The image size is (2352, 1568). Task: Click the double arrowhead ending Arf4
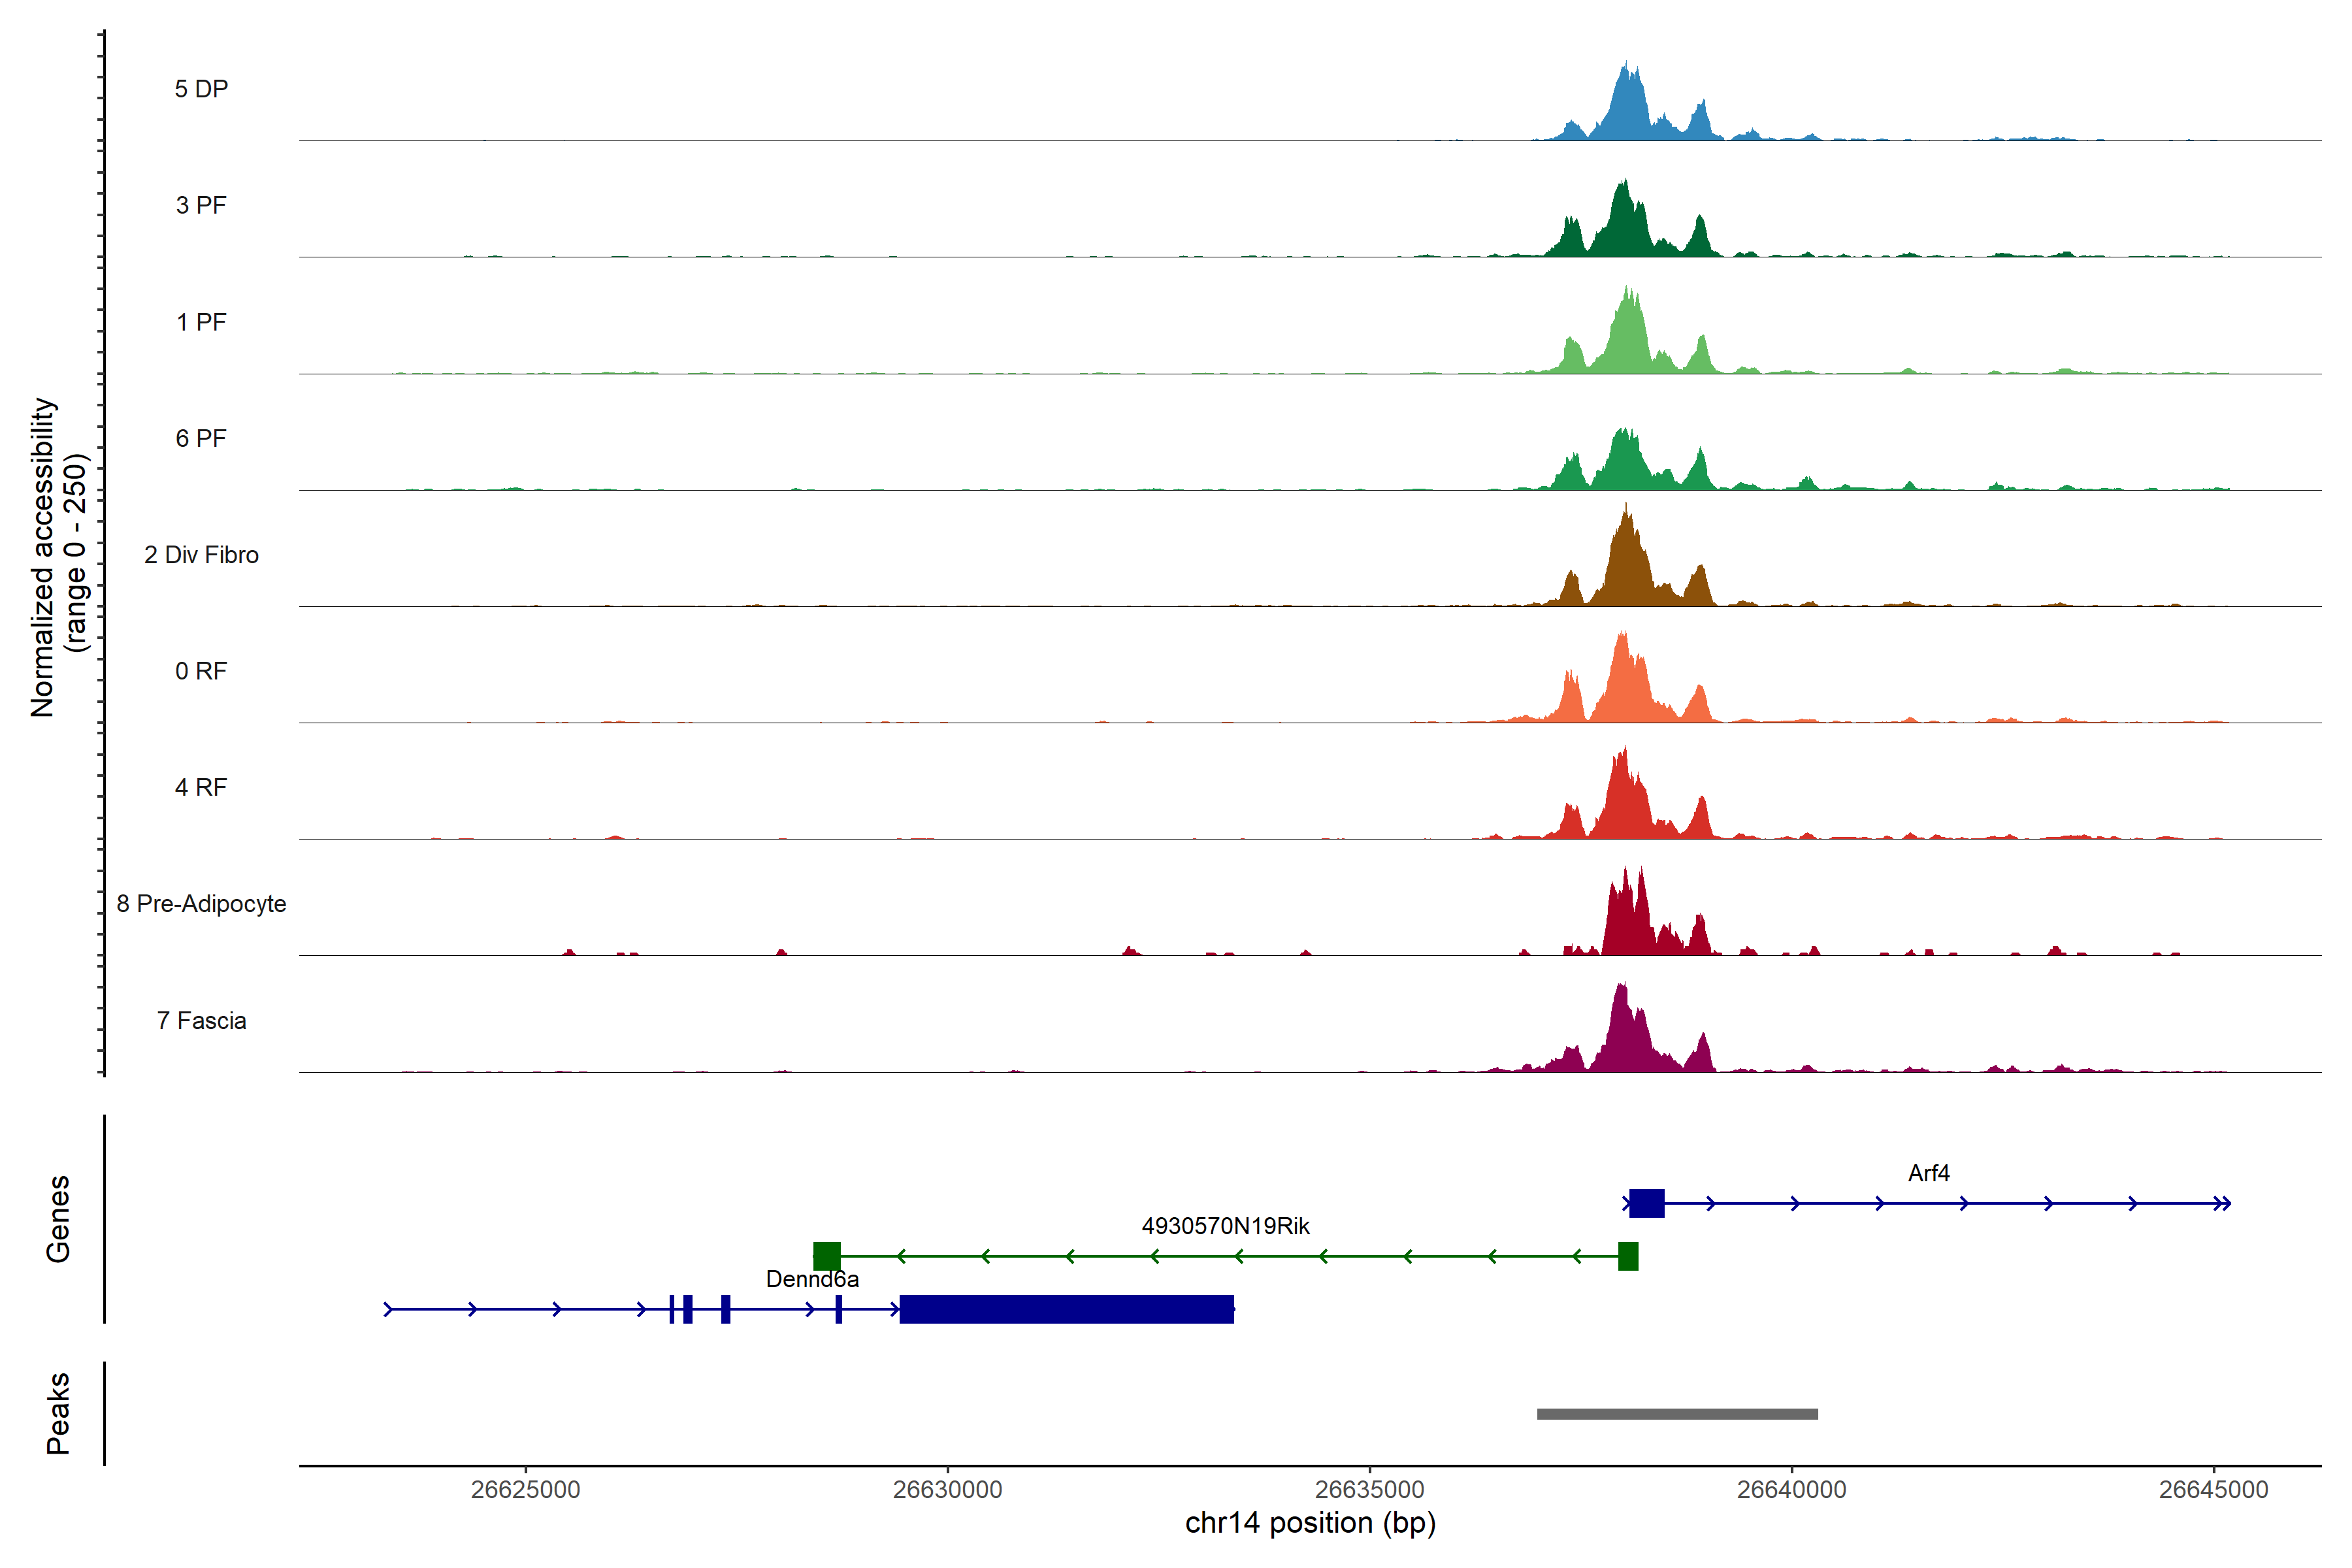[2222, 1203]
